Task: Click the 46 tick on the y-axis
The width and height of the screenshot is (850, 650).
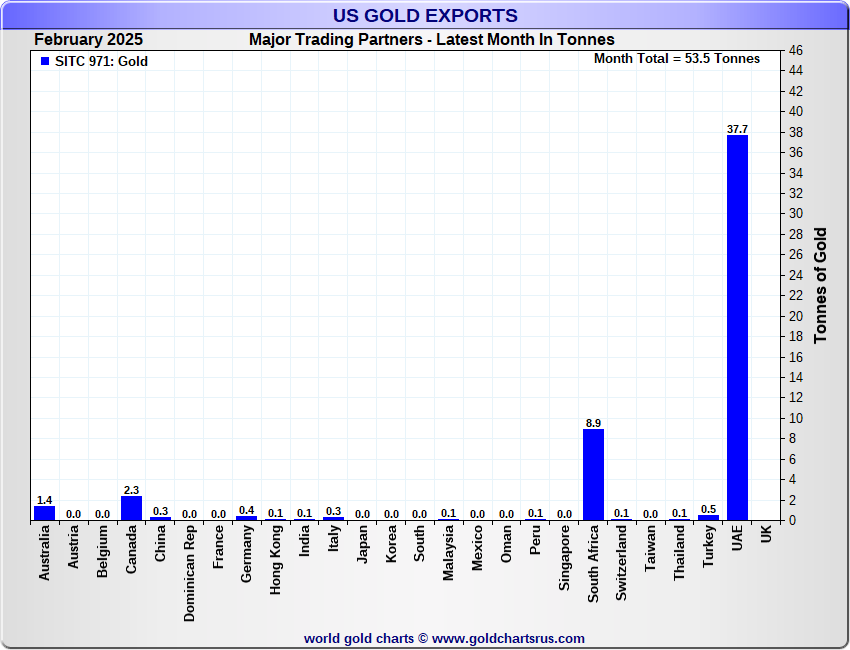Action: (796, 50)
